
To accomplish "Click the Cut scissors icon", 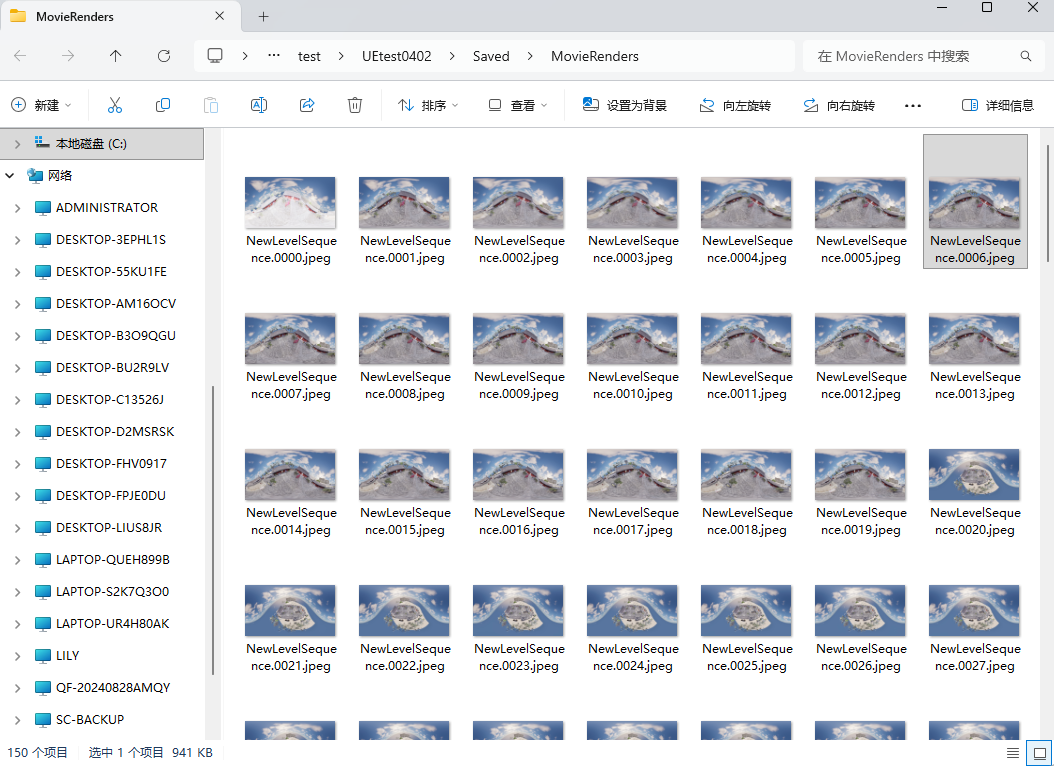I will pyautogui.click(x=115, y=105).
